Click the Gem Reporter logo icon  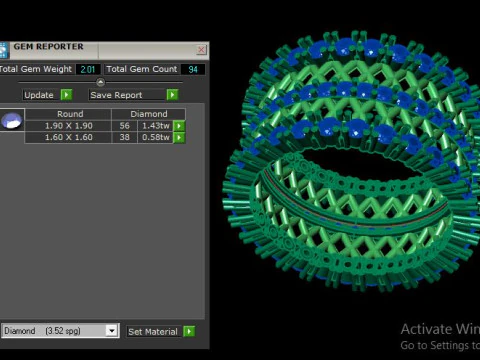click(4, 50)
